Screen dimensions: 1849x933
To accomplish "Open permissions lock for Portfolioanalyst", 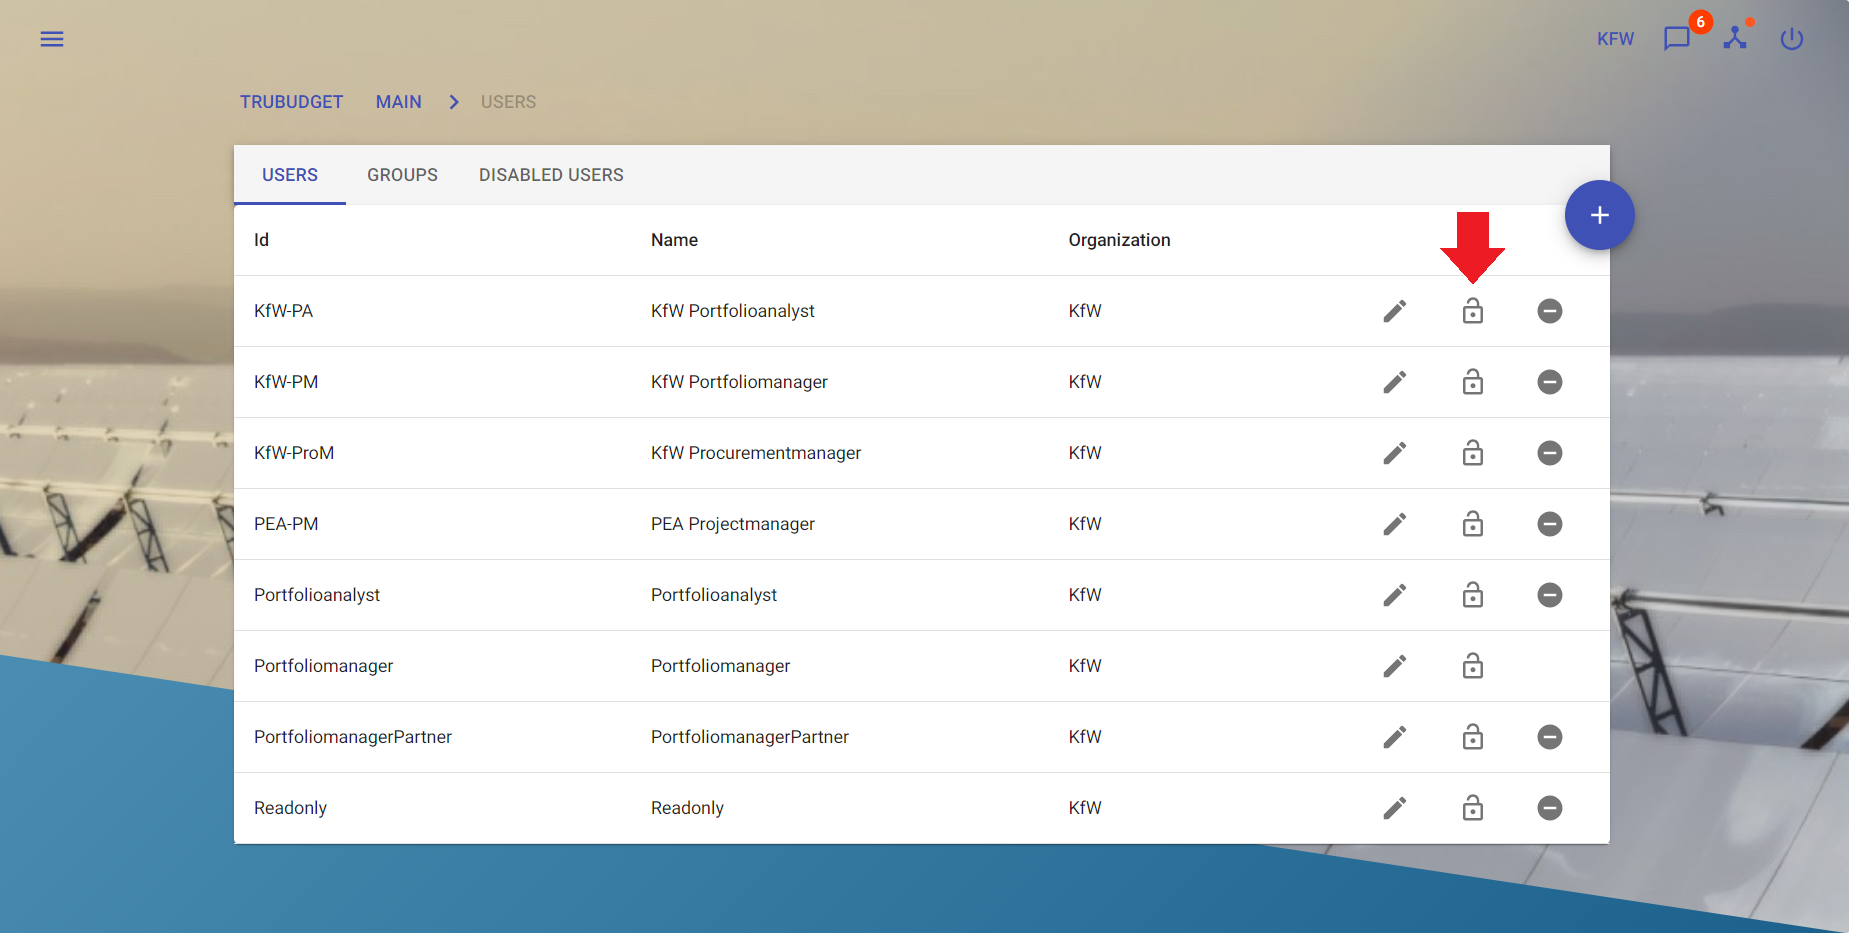I will (1473, 595).
